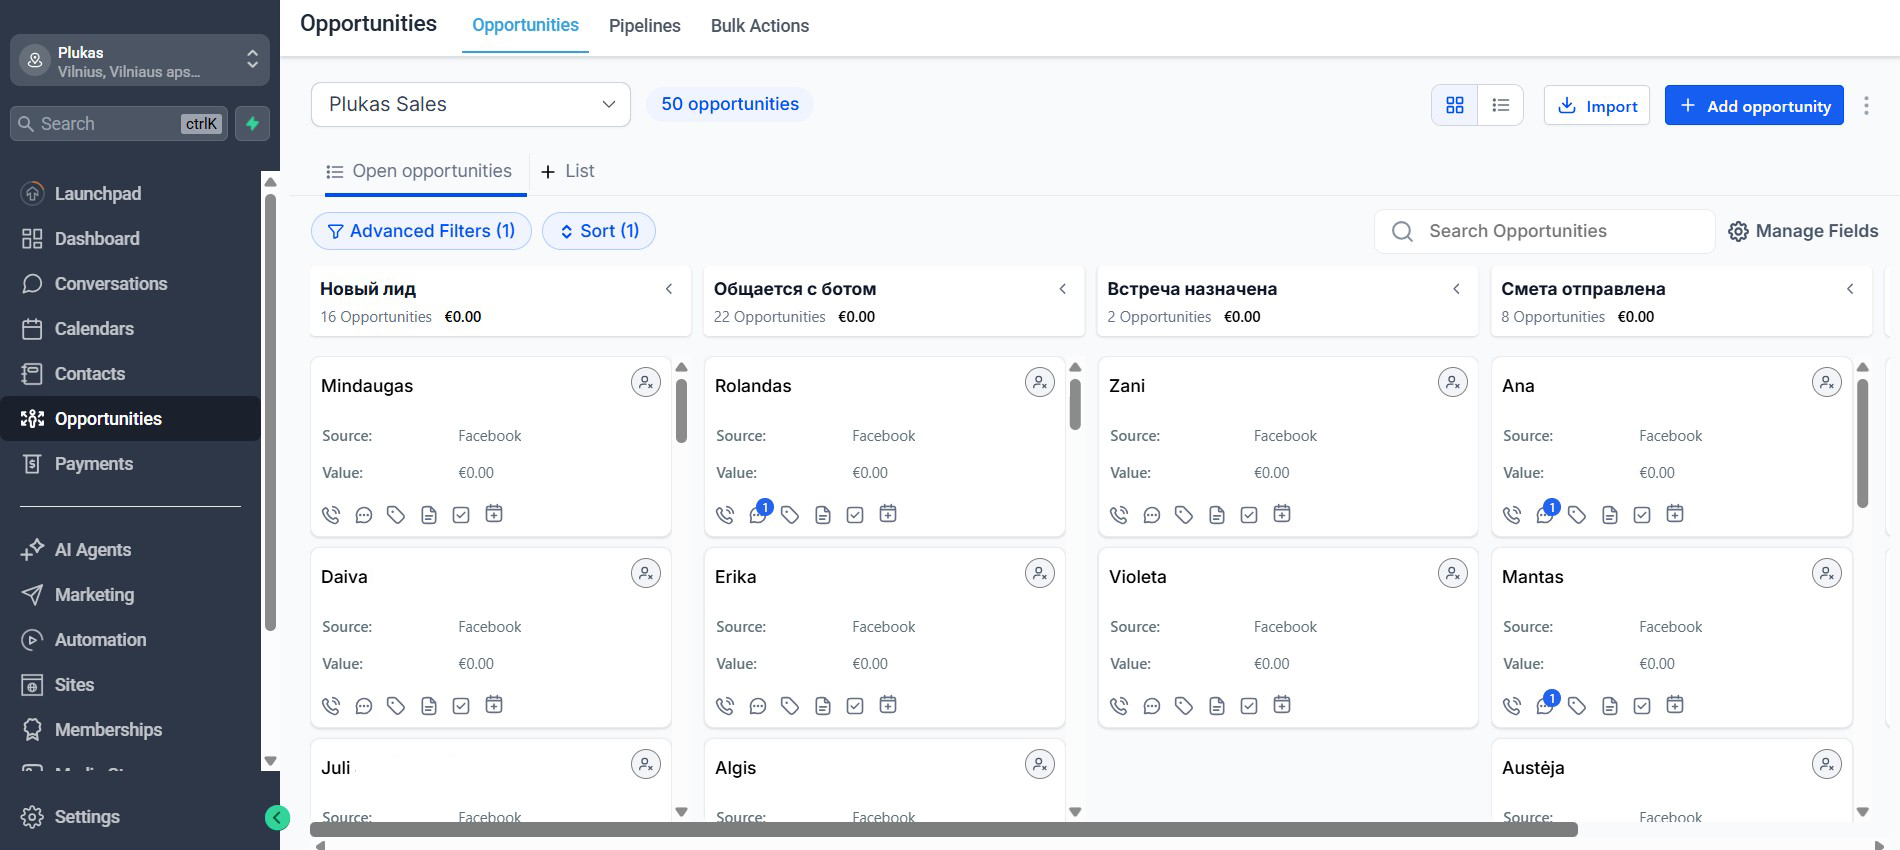
Task: Open the Sort (1) options
Action: [599, 231]
